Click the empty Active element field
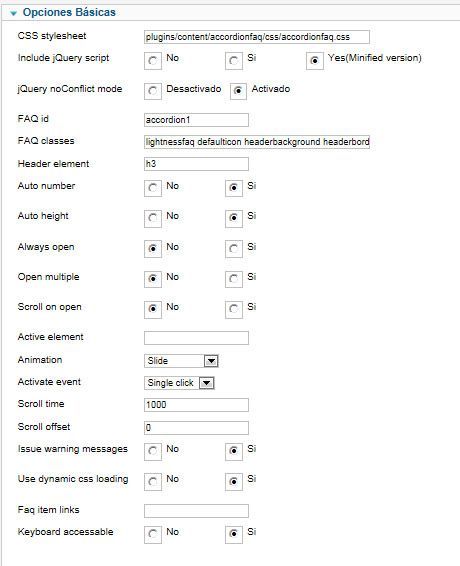 coord(196,338)
